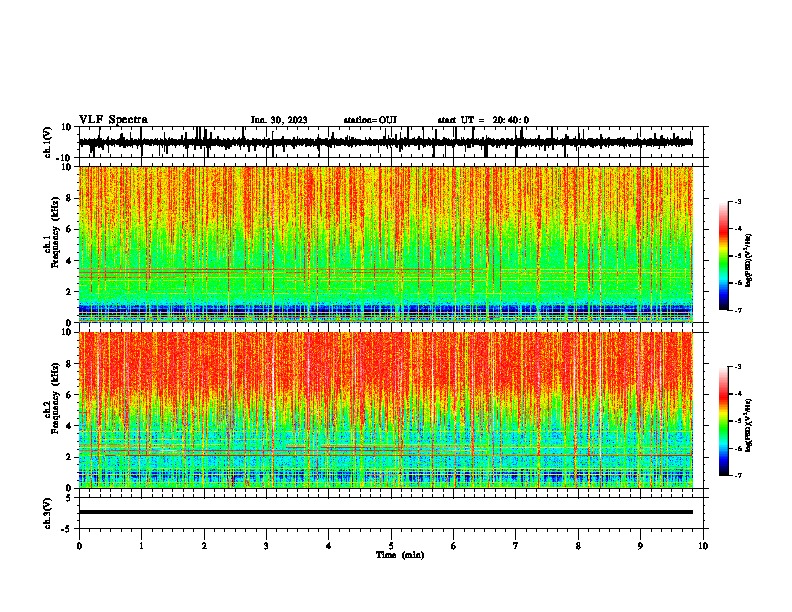Click the -3 value on ch.1 colorbar
Viewport: 792px width, 612px height.
pos(737,201)
